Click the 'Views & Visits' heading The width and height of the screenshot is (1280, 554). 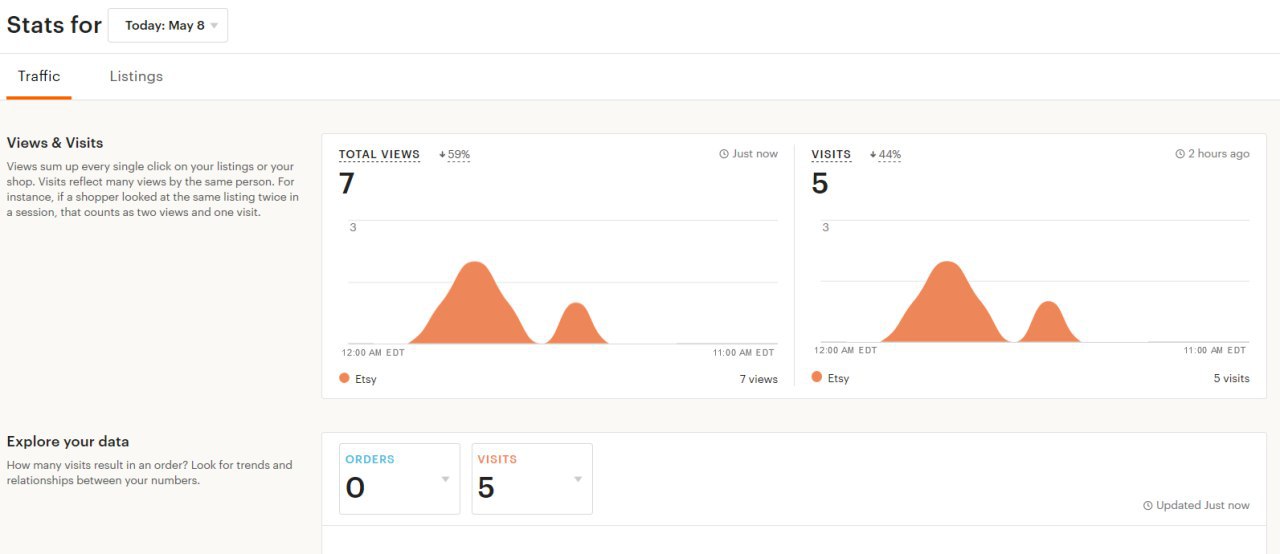click(55, 143)
